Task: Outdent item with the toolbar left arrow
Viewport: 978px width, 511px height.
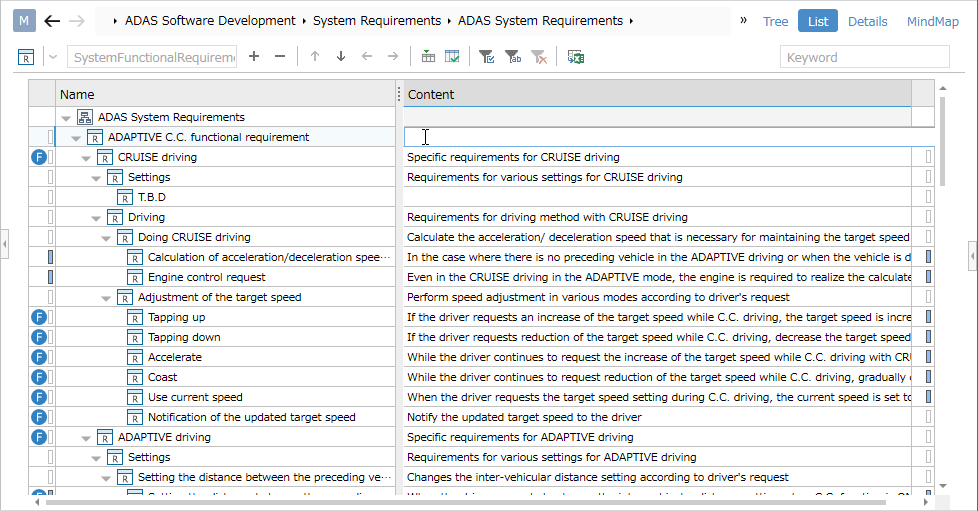Action: point(367,57)
